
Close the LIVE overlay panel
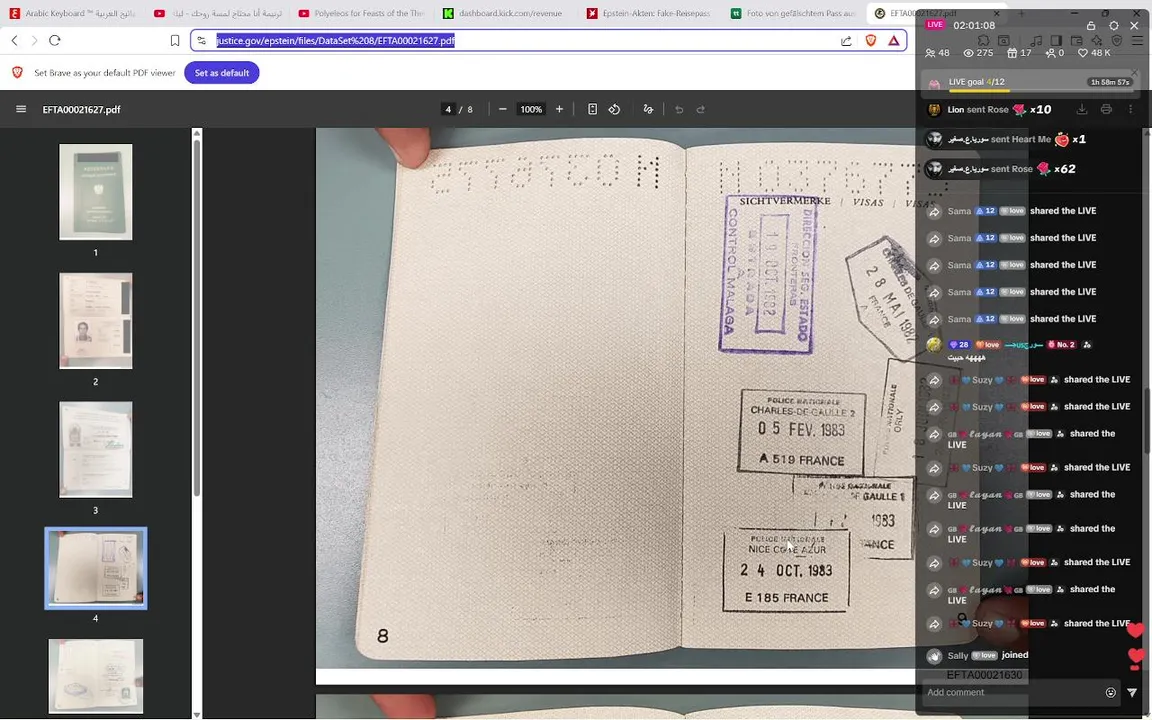point(1134,25)
